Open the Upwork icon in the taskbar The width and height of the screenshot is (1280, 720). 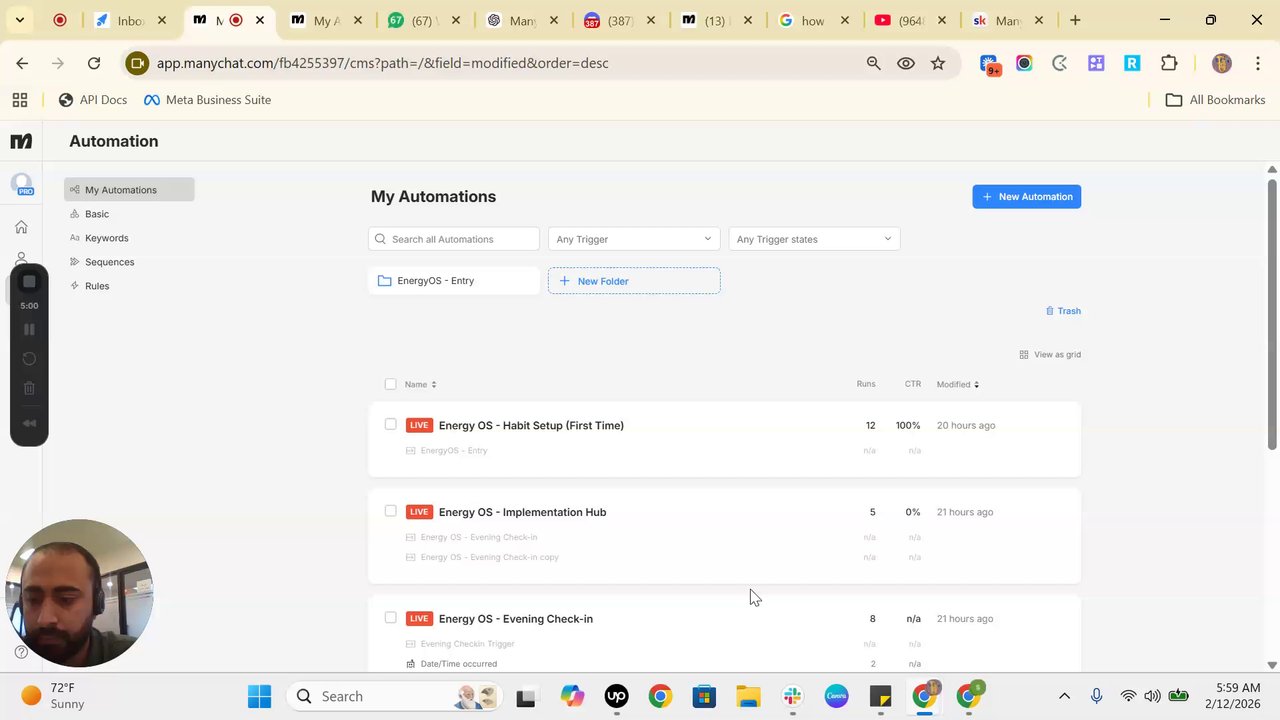pyautogui.click(x=616, y=696)
